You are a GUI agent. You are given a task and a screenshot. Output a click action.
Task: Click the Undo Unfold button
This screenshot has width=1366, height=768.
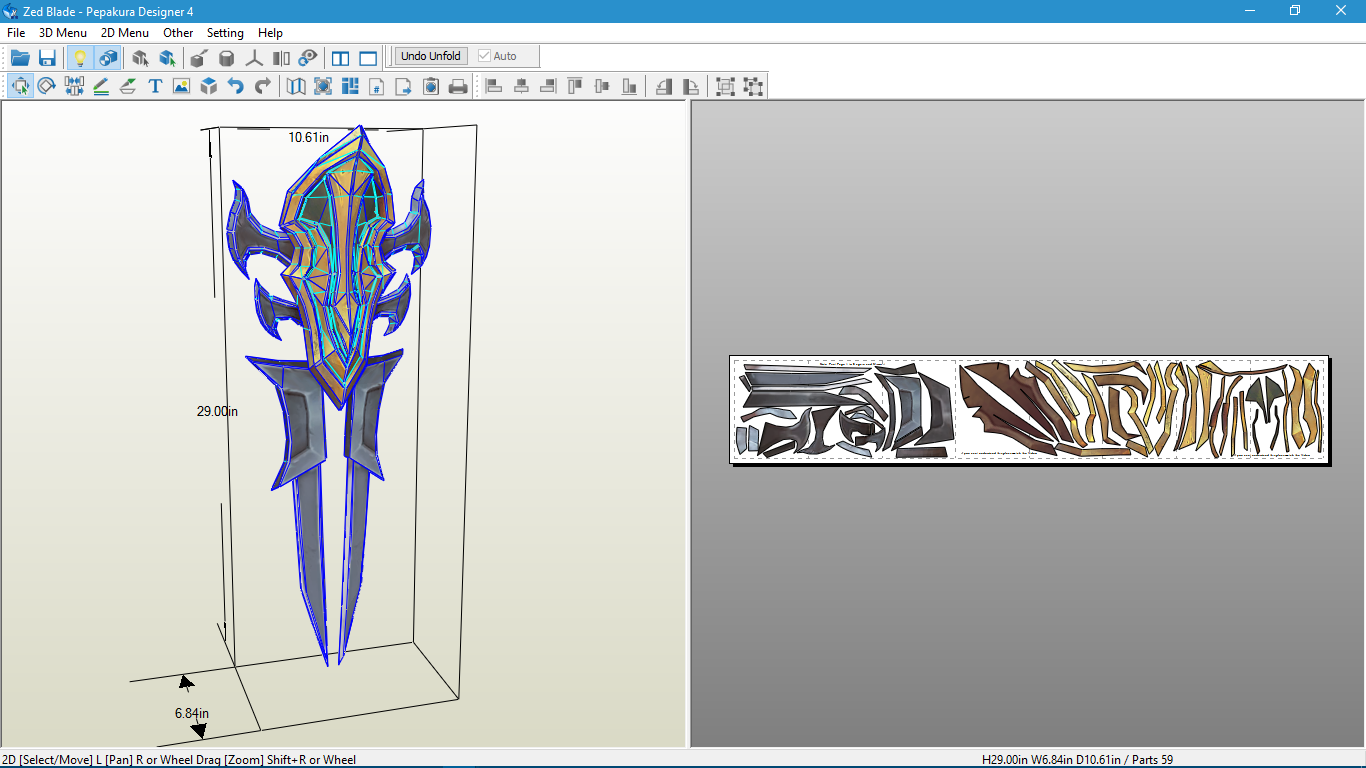tap(431, 56)
